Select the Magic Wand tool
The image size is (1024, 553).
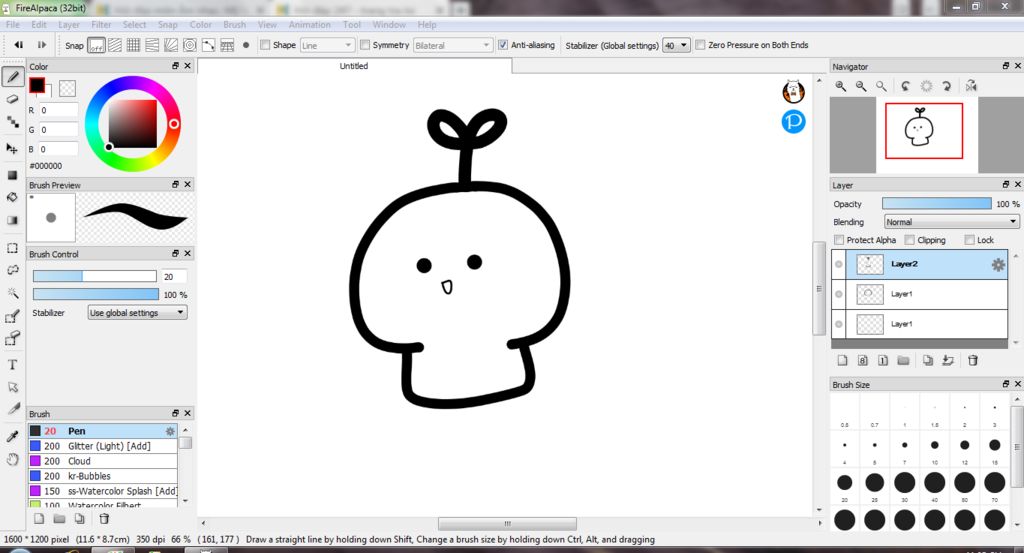[x=12, y=292]
